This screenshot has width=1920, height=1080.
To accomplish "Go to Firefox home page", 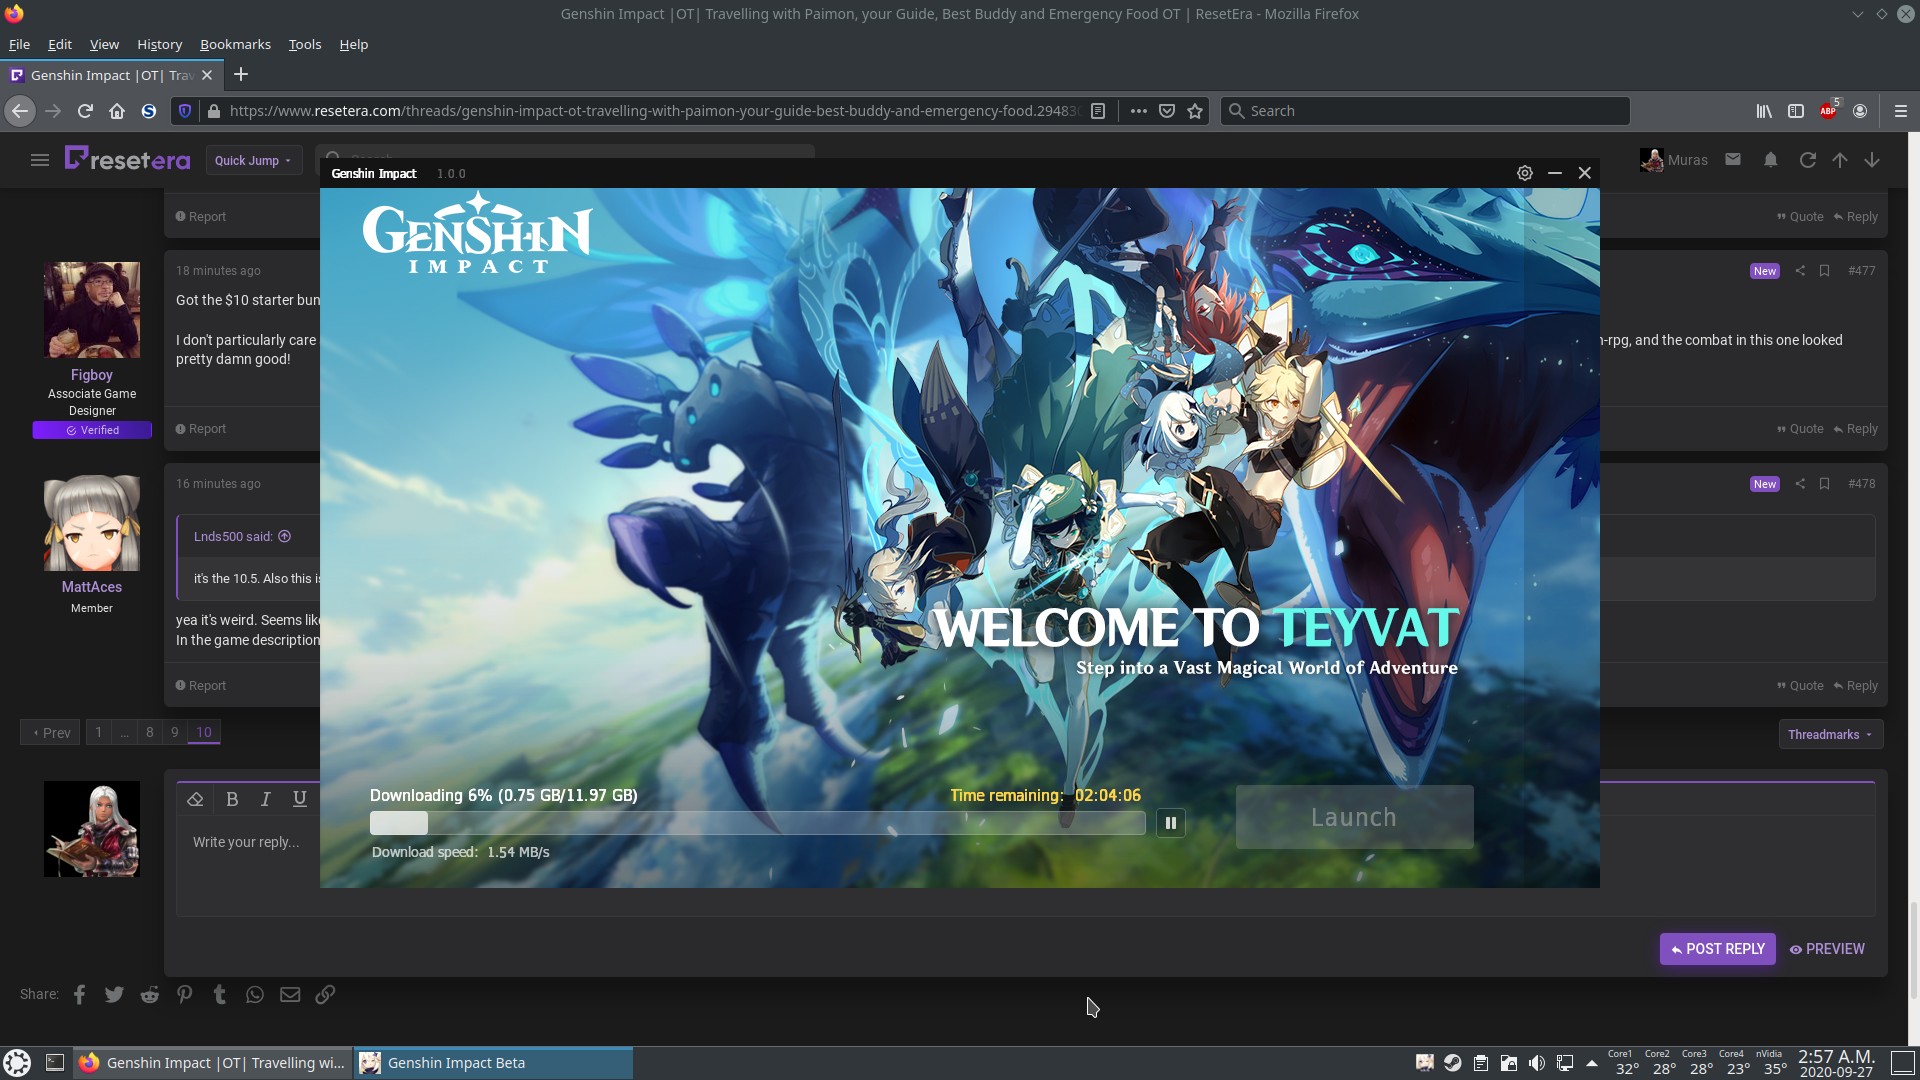I will pyautogui.click(x=117, y=111).
